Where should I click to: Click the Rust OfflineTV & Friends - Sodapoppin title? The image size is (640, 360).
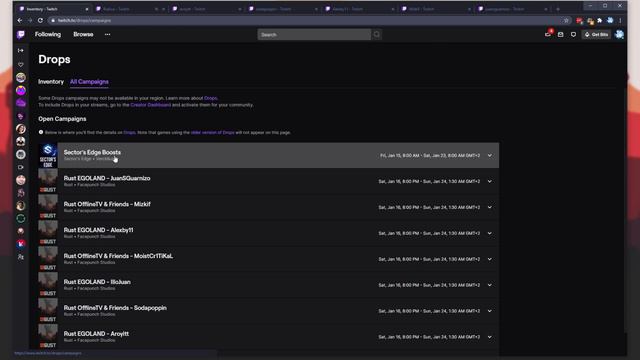[115, 308]
